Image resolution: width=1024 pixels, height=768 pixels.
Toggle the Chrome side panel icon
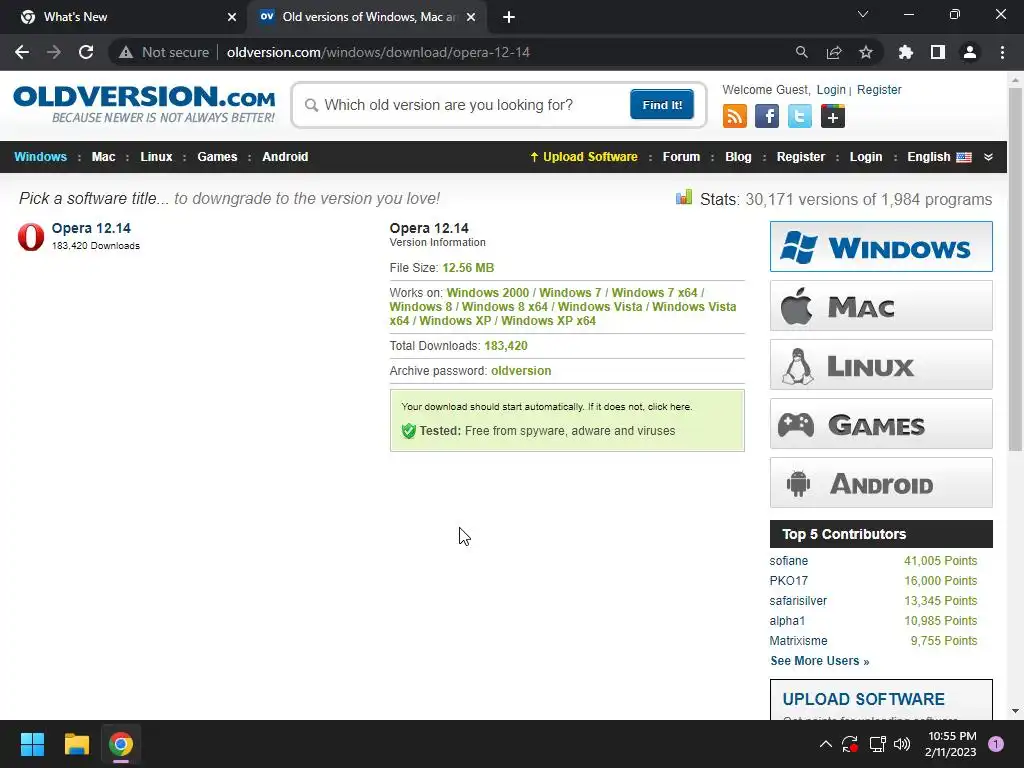[x=938, y=52]
